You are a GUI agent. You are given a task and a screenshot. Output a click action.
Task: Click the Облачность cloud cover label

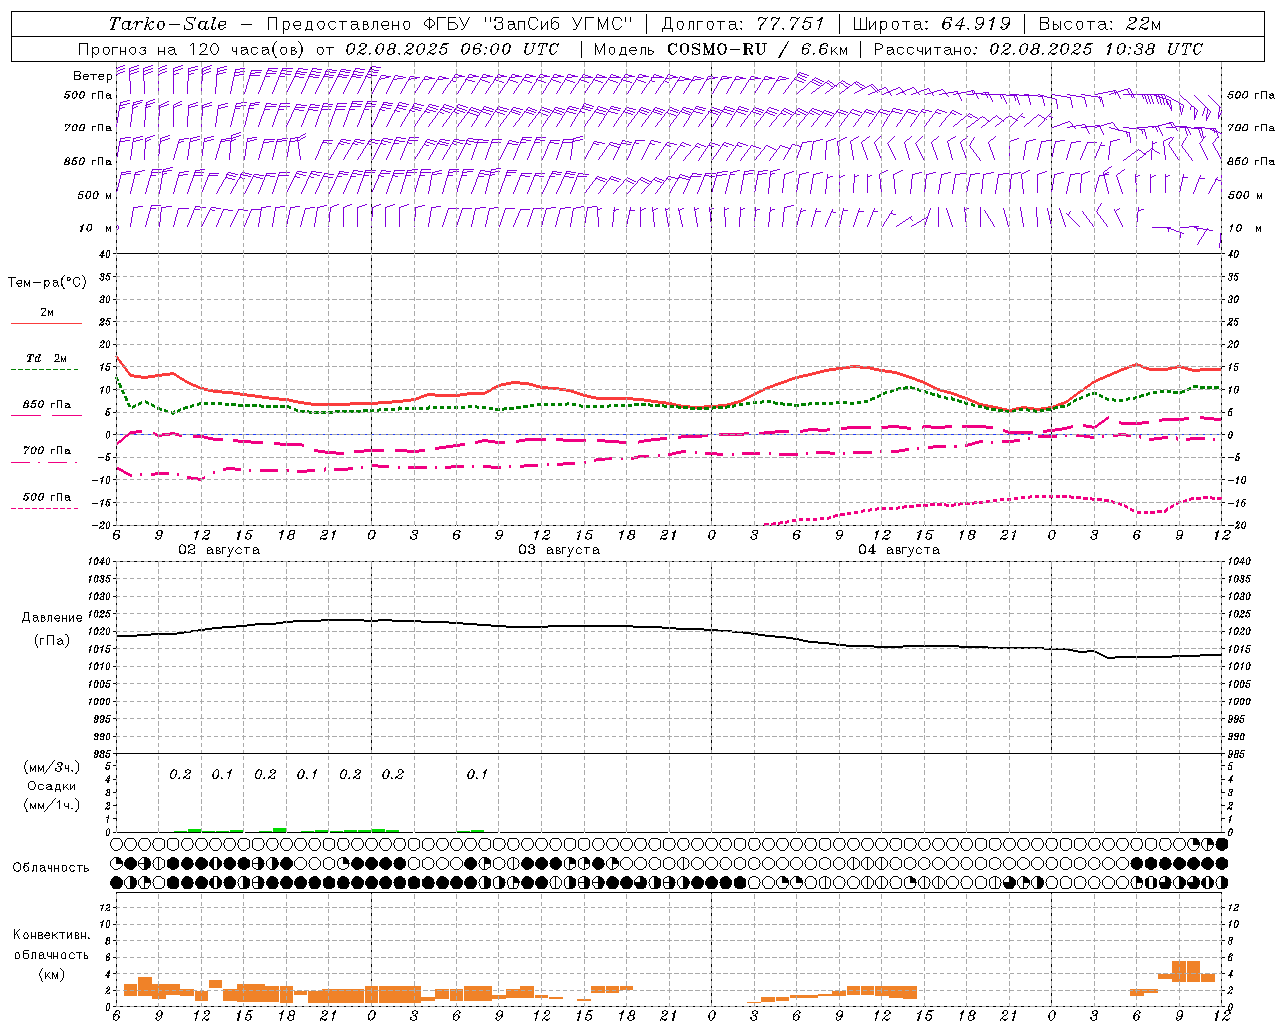[51, 868]
